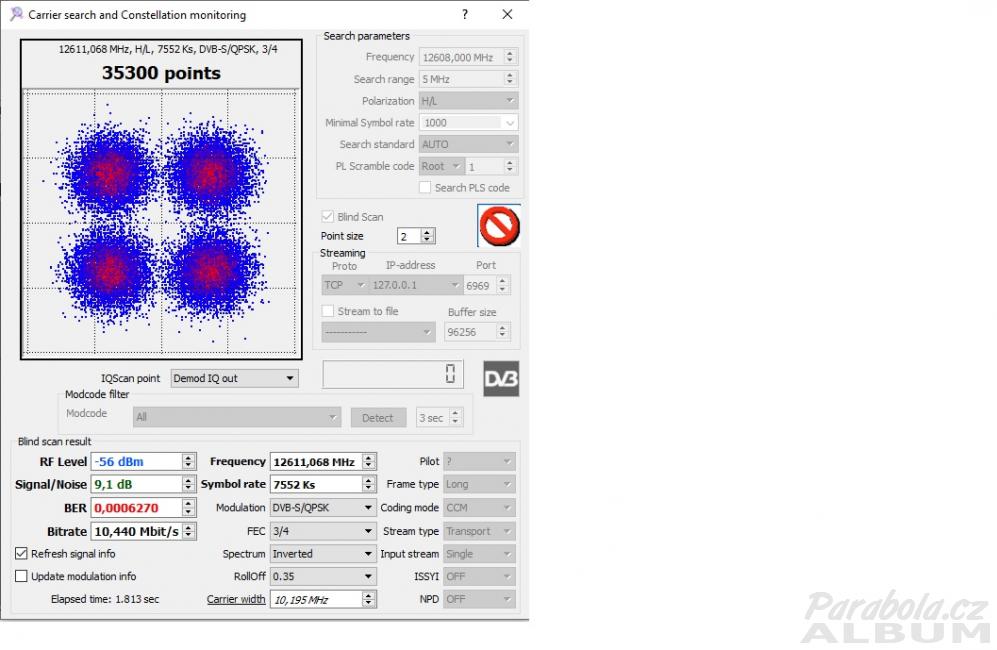Image resolution: width=997 pixels, height=650 pixels.
Task: Click the empty status display box
Action: 393,374
